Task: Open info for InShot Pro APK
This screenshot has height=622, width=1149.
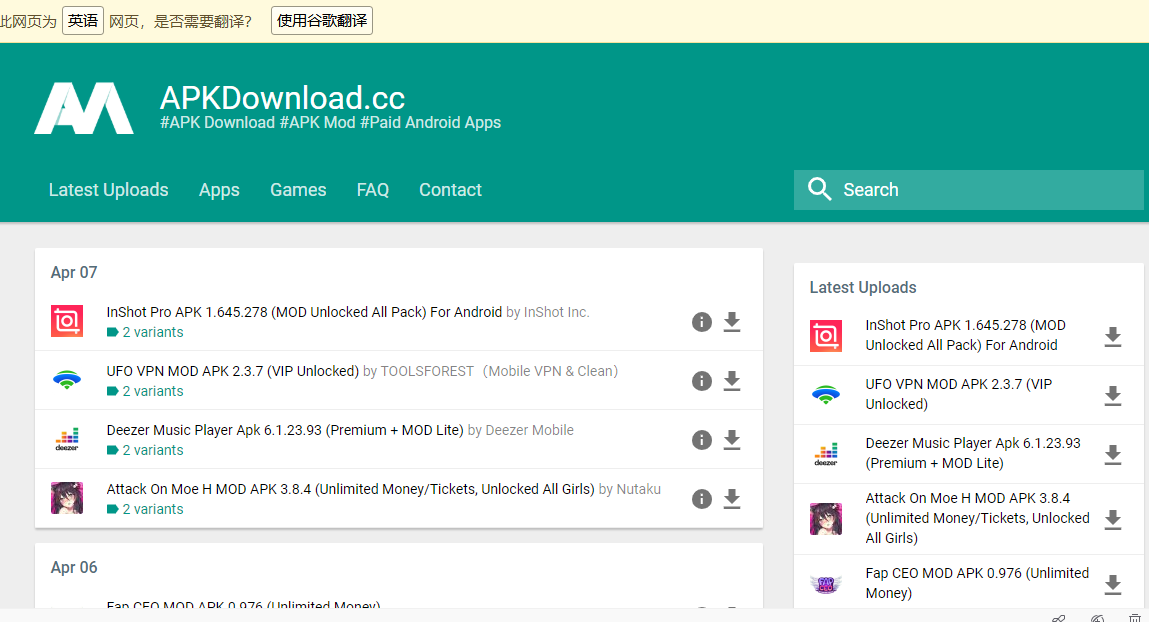Action: point(702,322)
